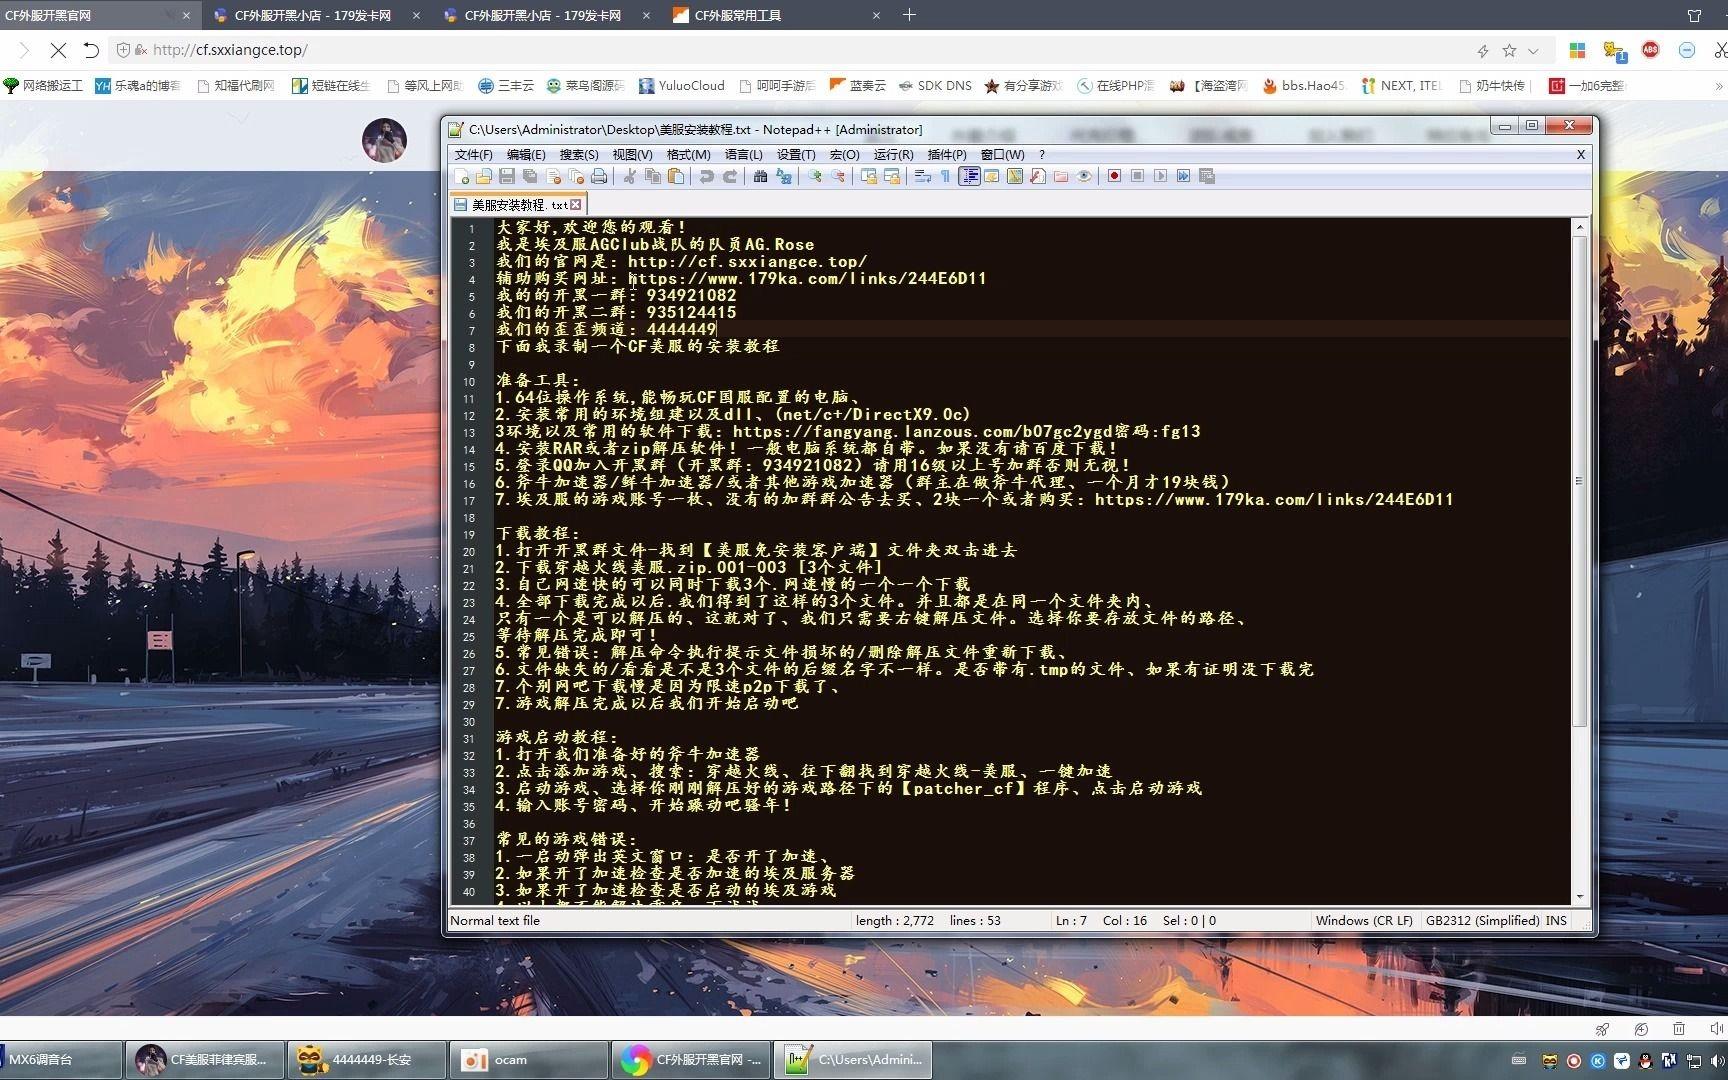The width and height of the screenshot is (1728, 1080).
Task: Toggle the Monitoring eye icon
Action: pos(1084,176)
